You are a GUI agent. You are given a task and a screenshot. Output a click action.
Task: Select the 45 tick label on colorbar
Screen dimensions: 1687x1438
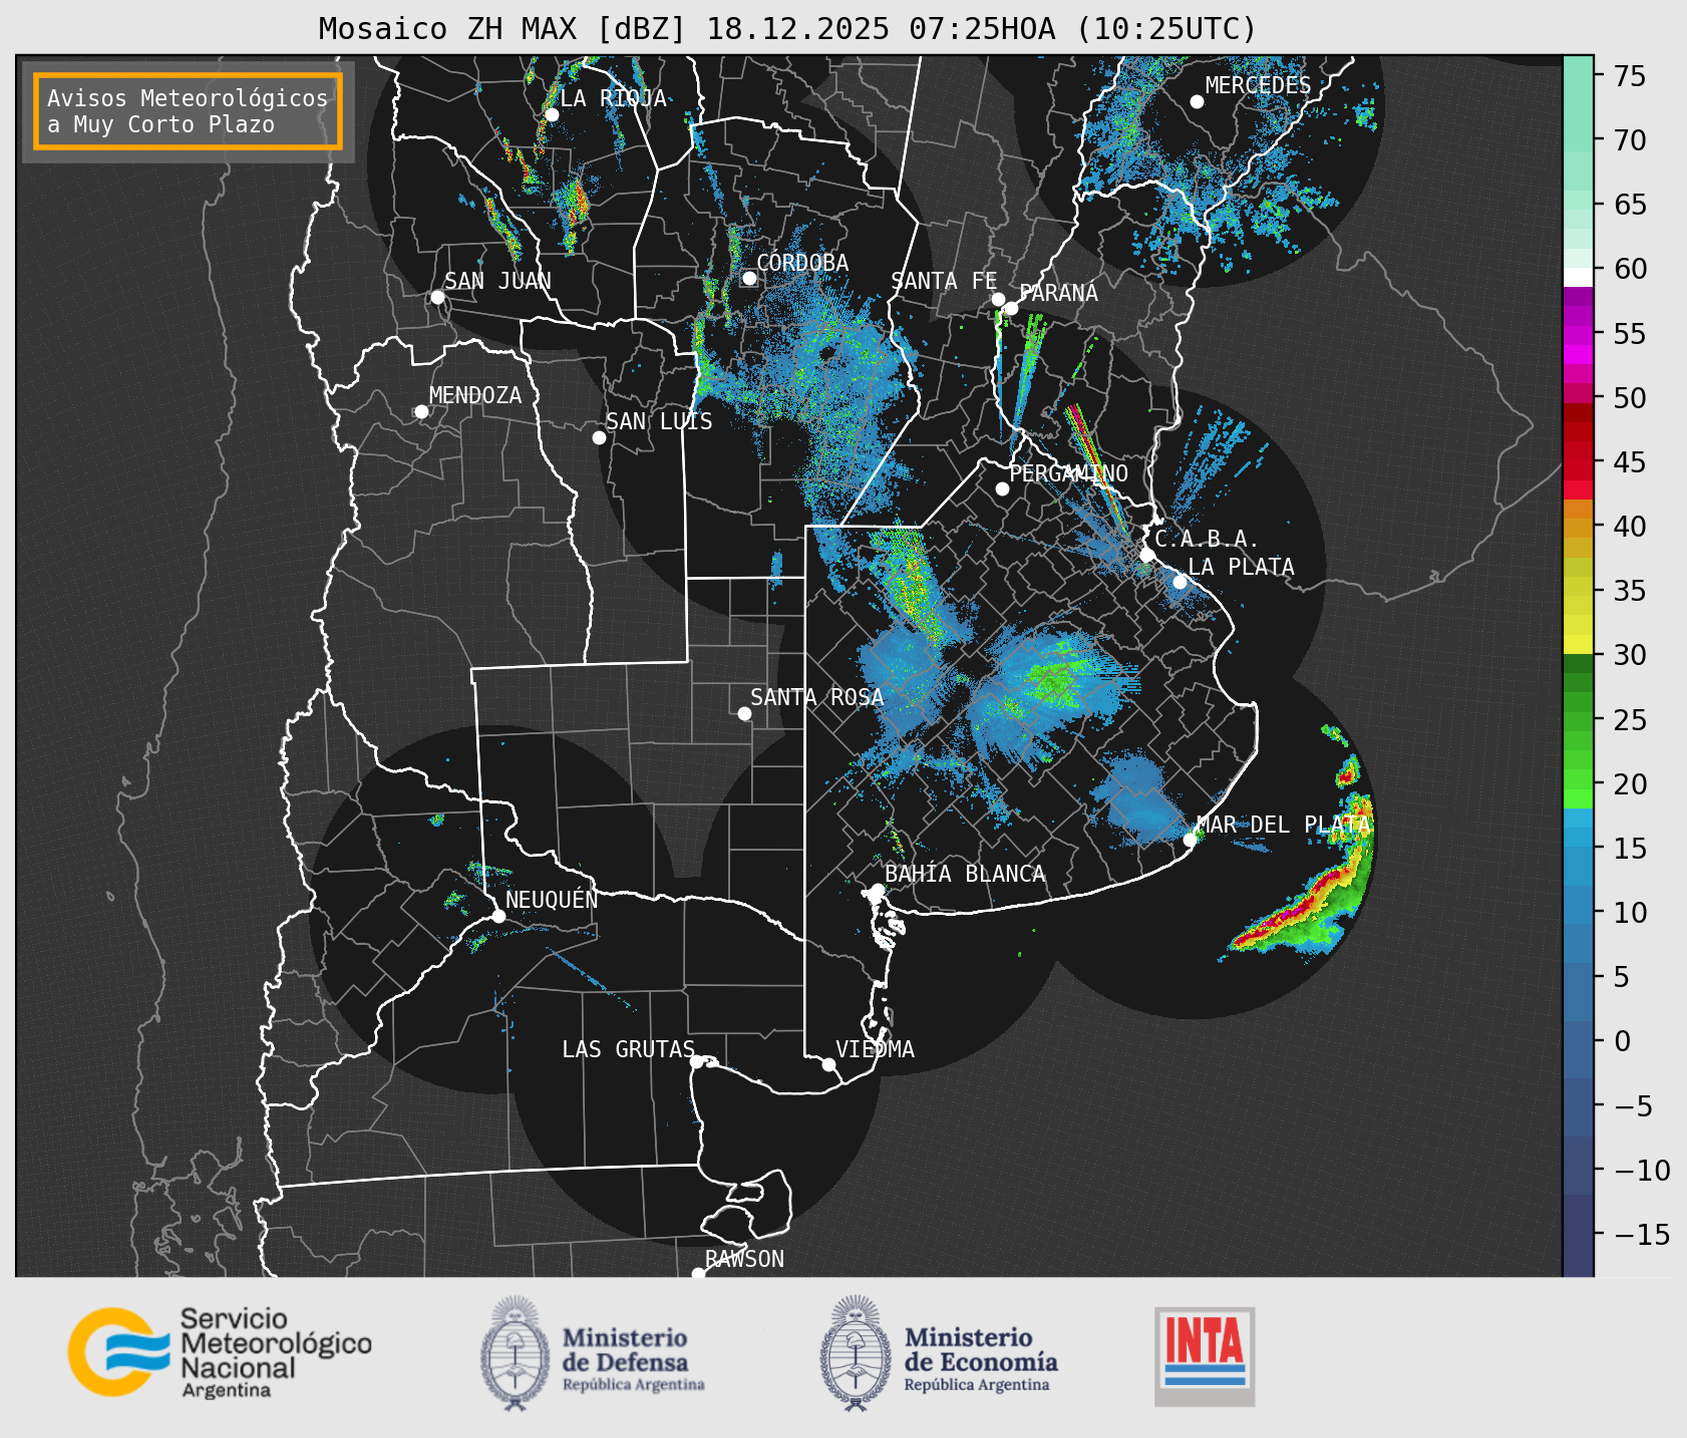coord(1629,462)
